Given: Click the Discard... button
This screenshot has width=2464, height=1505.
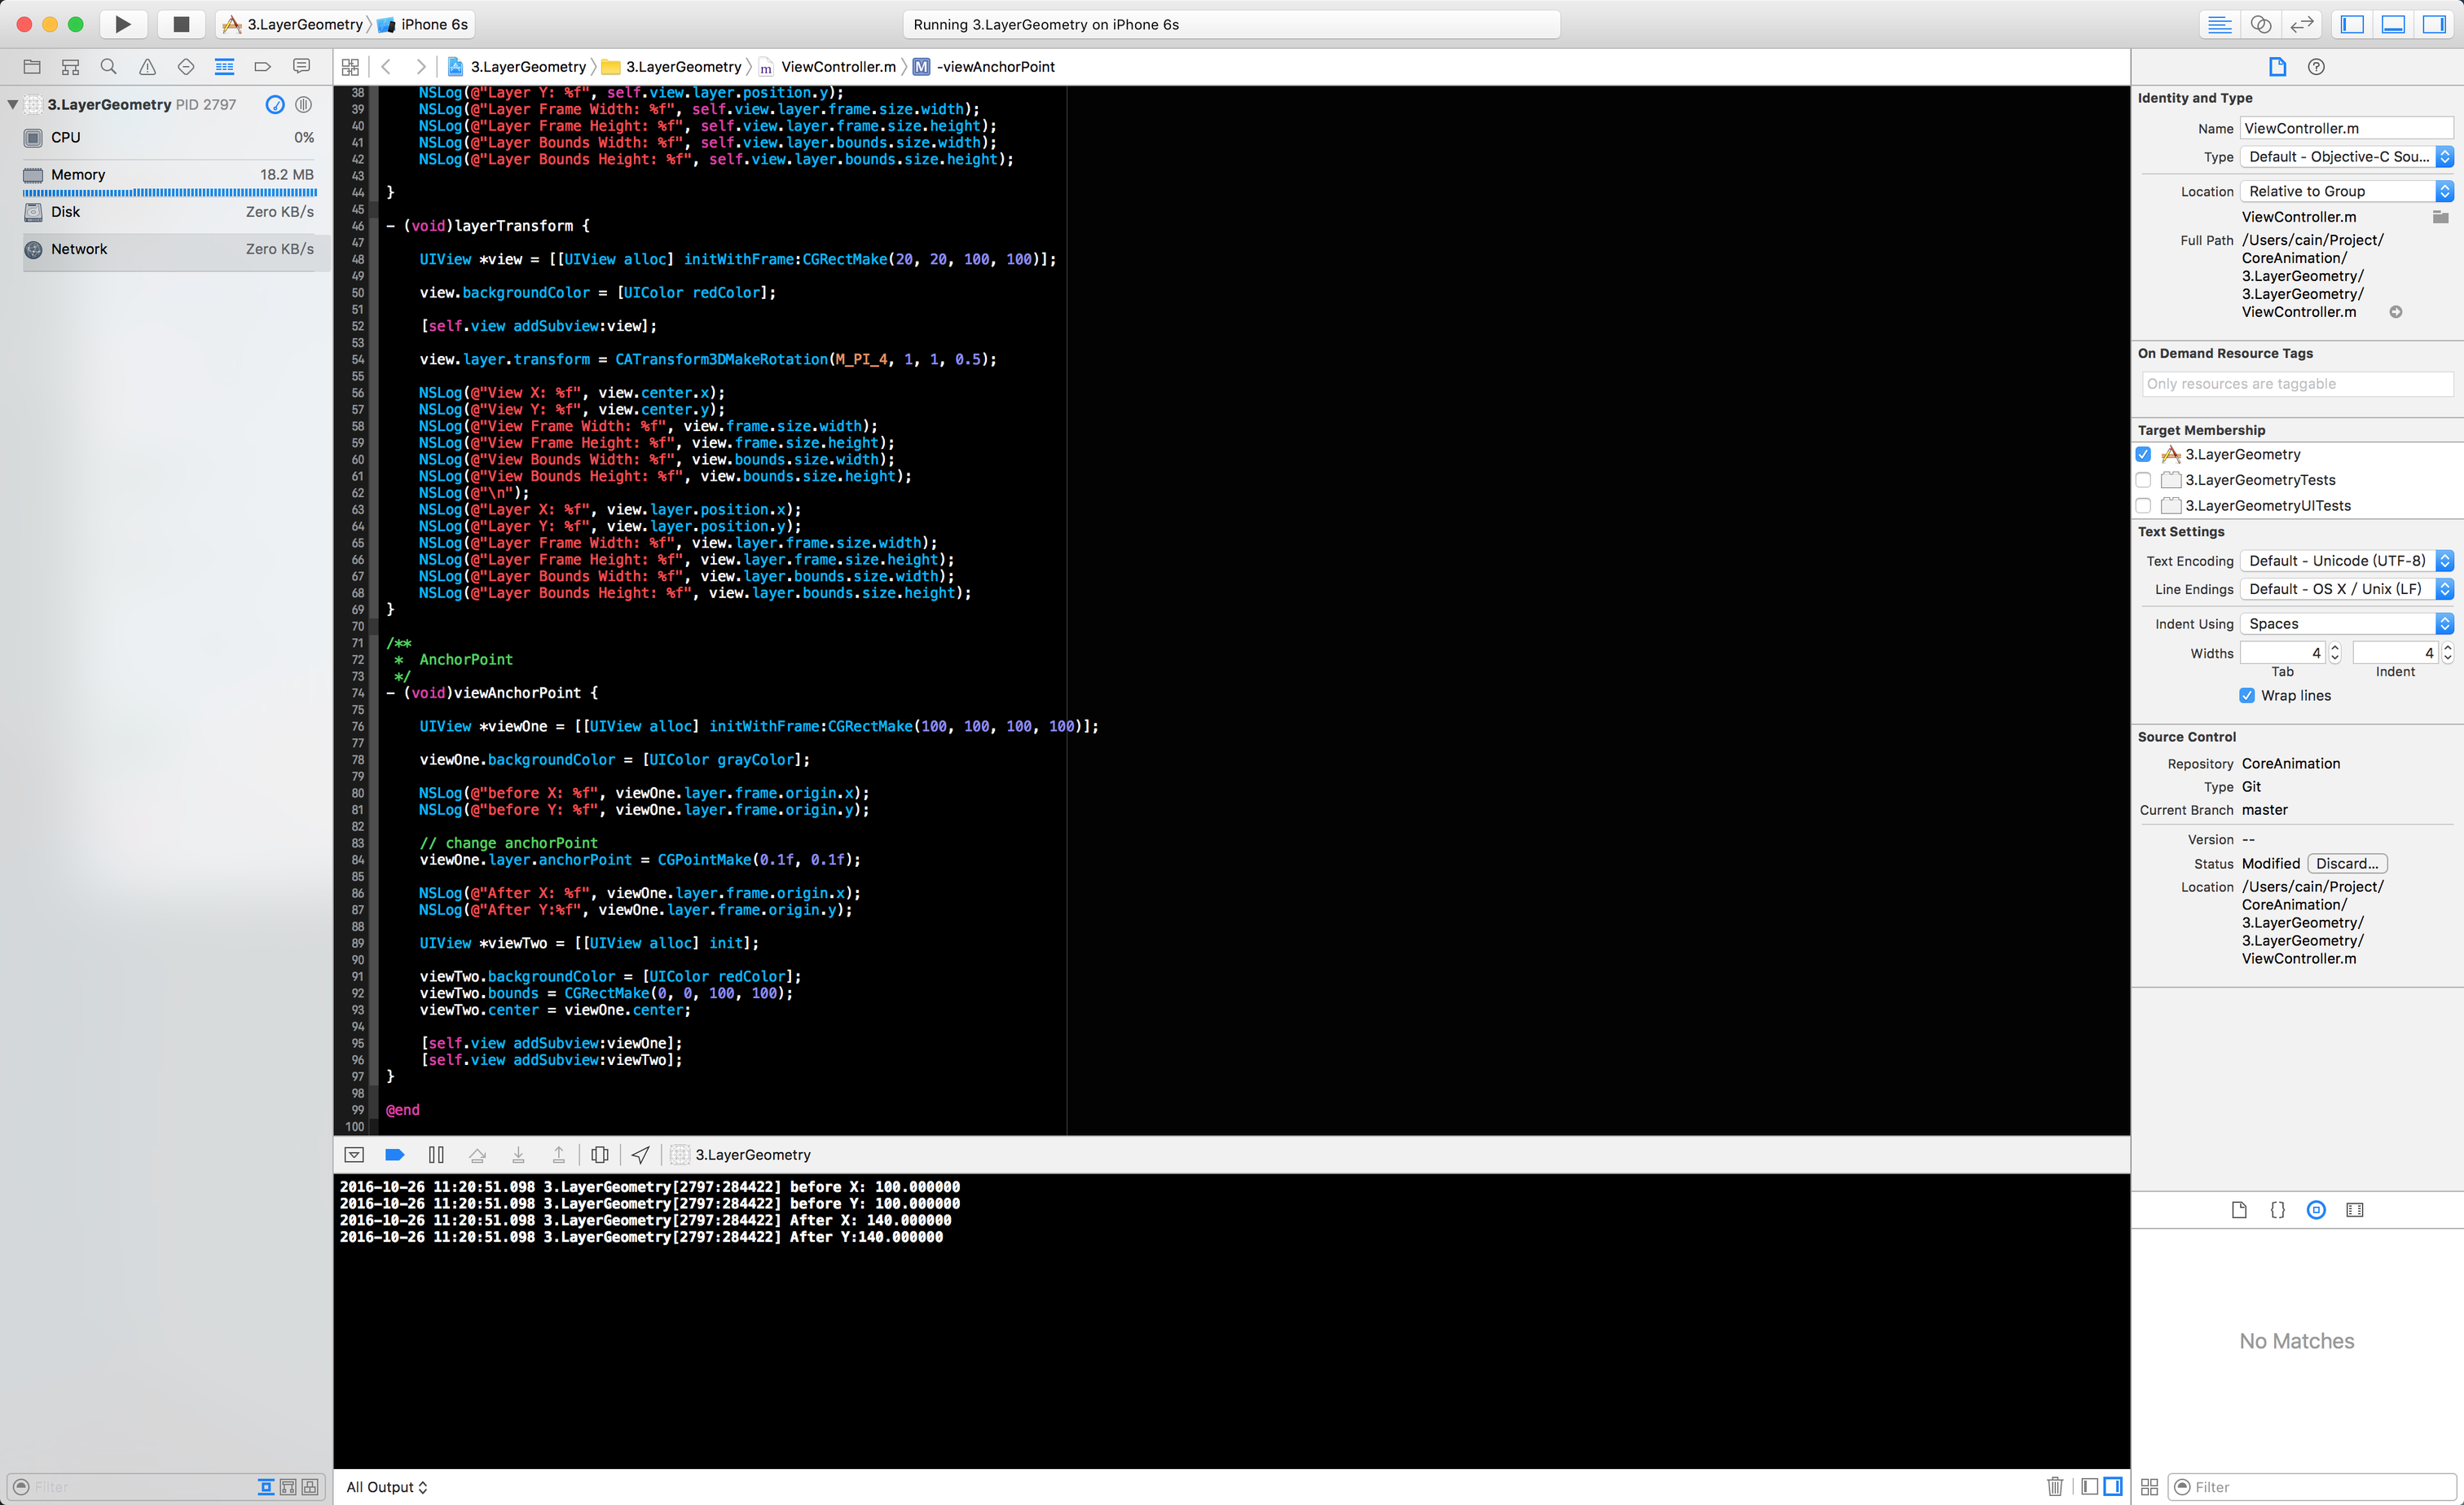Looking at the screenshot, I should click(x=2346, y=863).
